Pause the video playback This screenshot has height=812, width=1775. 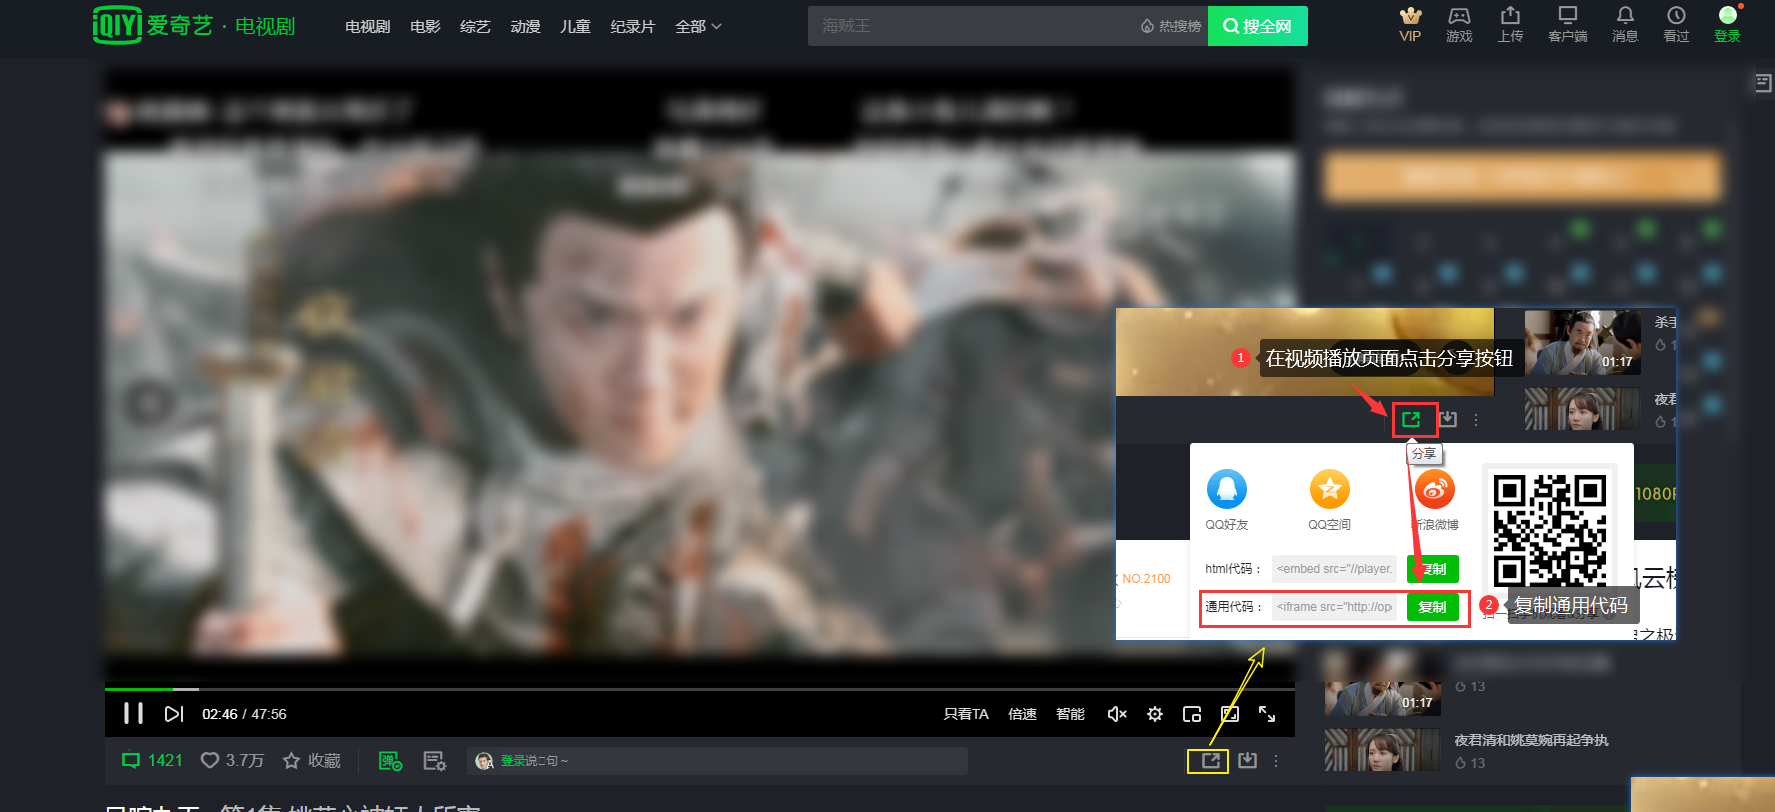(x=133, y=713)
